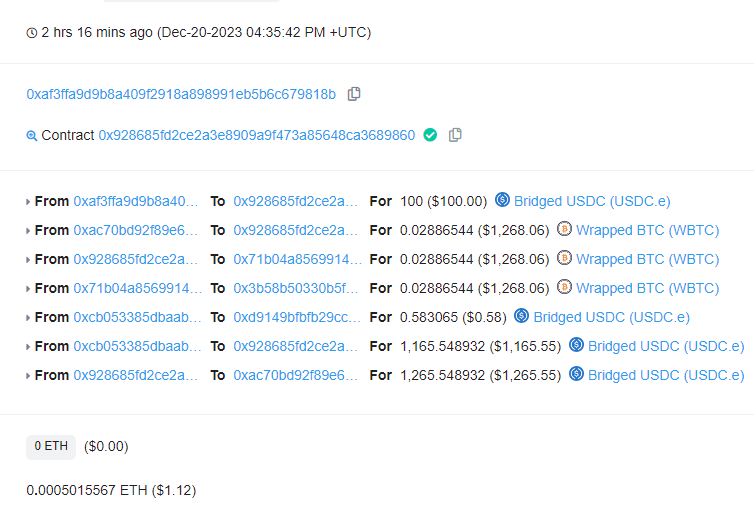Open To 0xd9149bfbfb29cc... address link
The image size is (754, 519).
(297, 317)
